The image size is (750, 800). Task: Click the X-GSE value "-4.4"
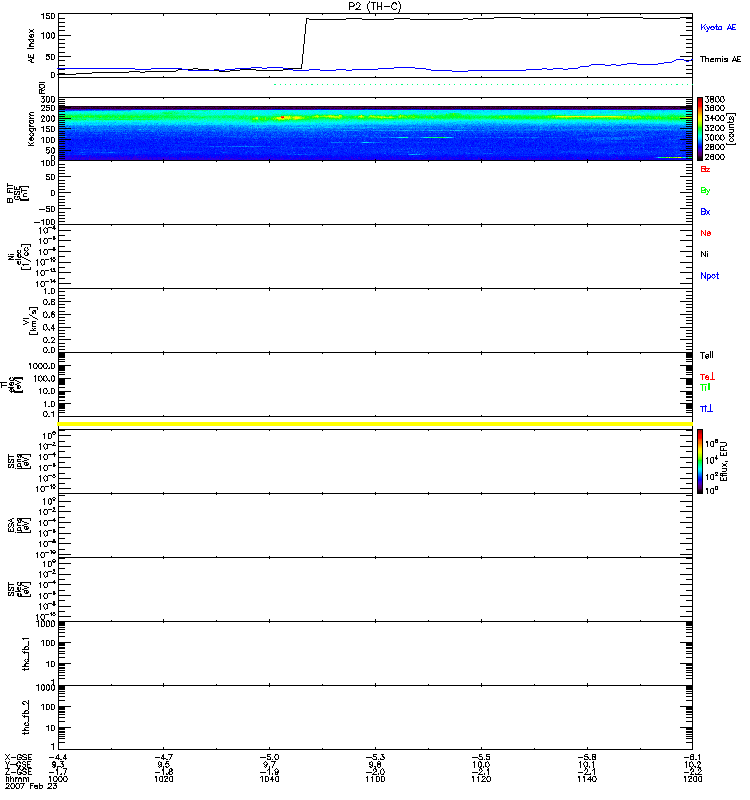click(x=58, y=757)
